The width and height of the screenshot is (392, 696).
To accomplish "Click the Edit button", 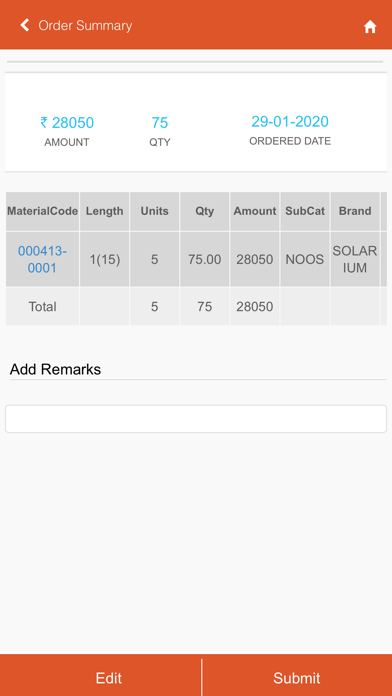I will (109, 678).
